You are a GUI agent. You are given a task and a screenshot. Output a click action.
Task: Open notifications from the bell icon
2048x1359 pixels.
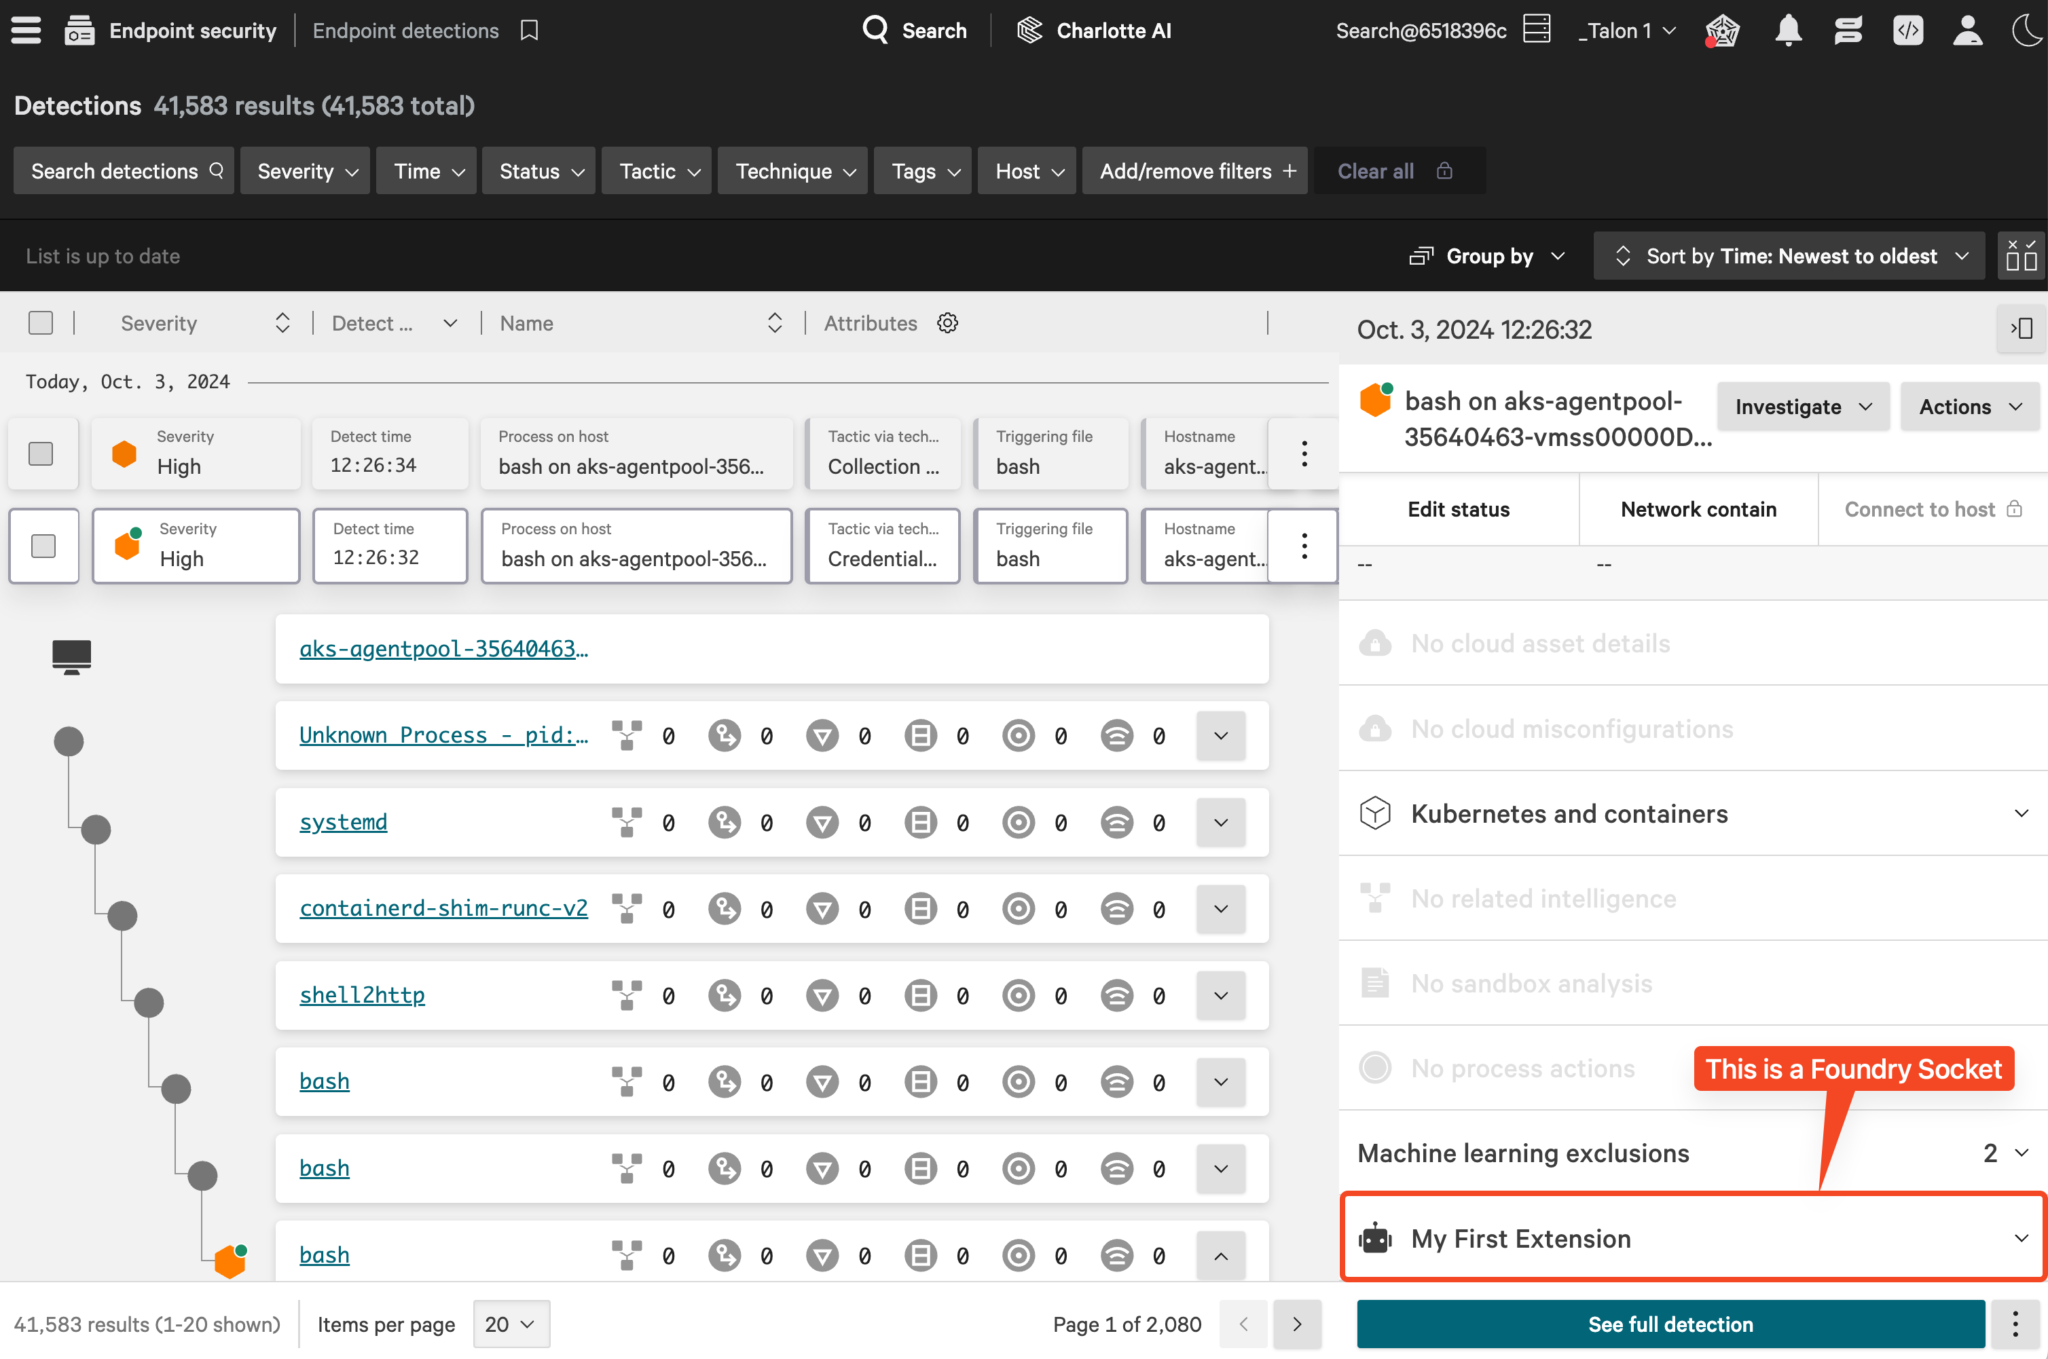click(1788, 30)
